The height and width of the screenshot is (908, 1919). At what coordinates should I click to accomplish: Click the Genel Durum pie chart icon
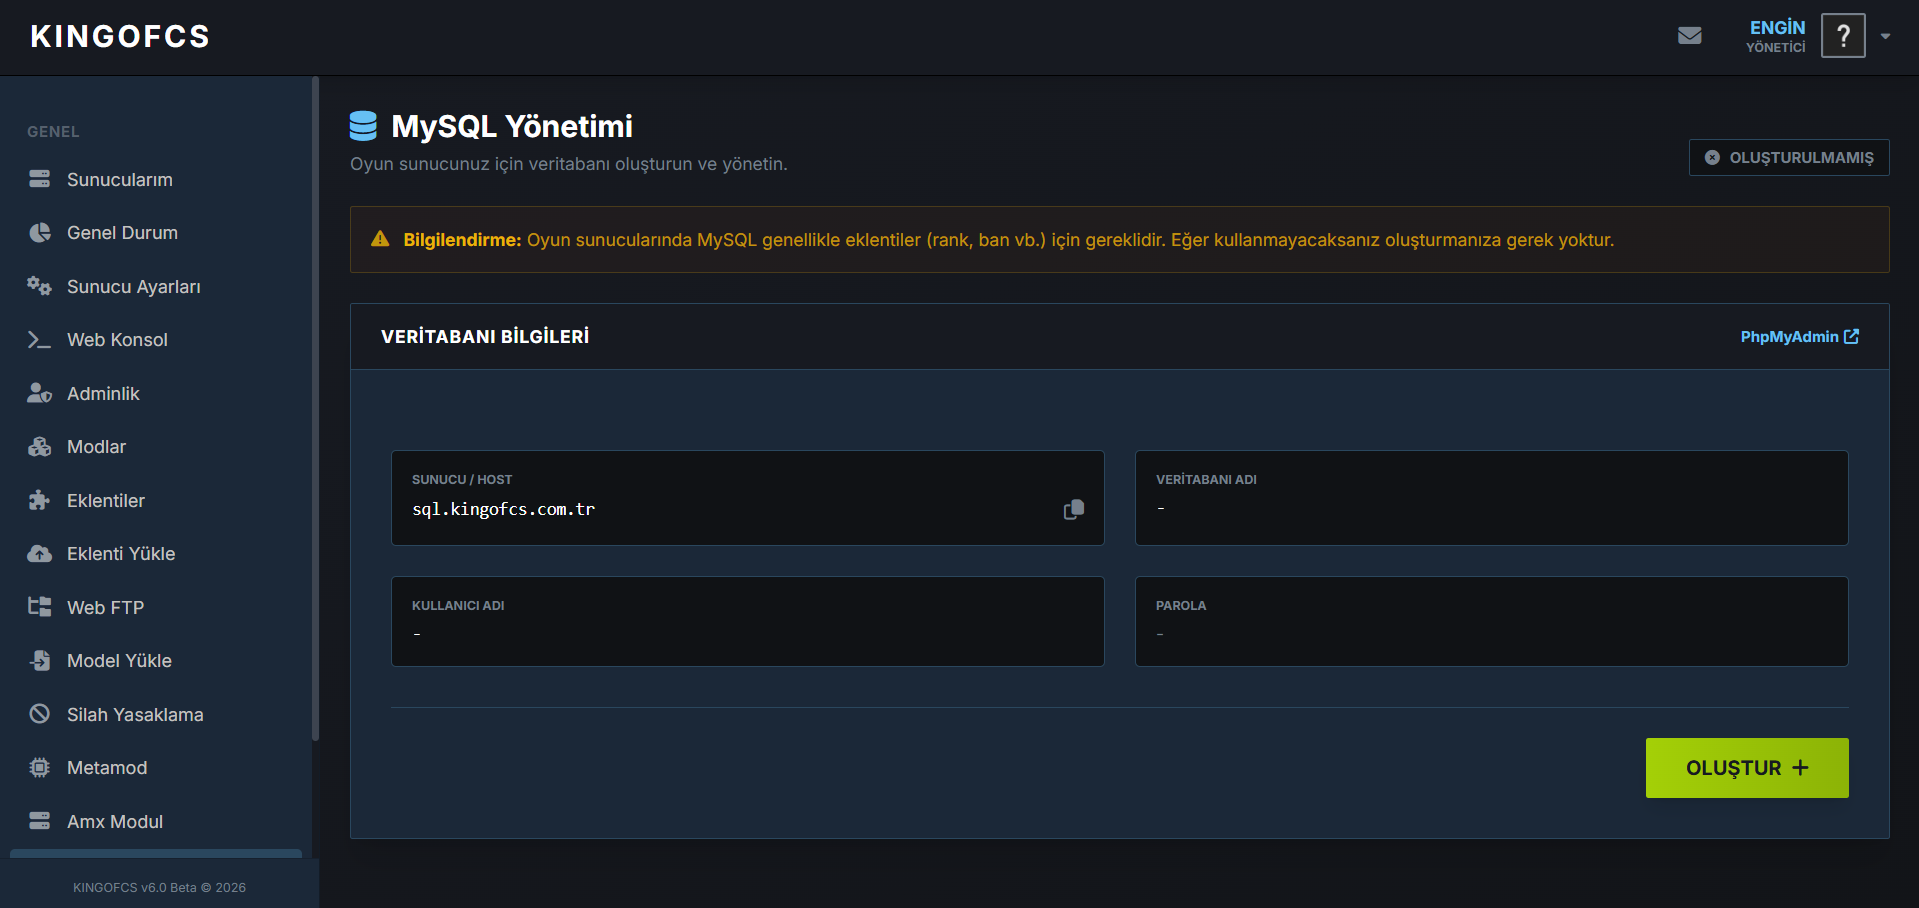(x=40, y=233)
